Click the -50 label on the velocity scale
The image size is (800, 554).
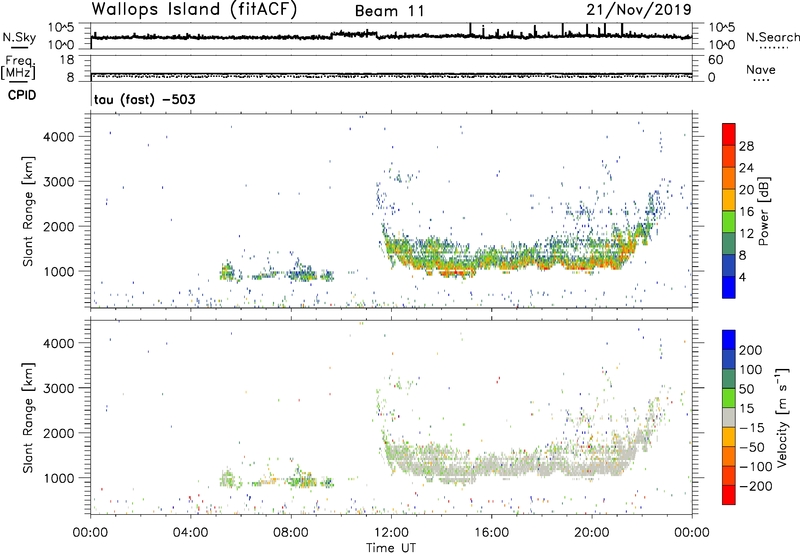[752, 448]
